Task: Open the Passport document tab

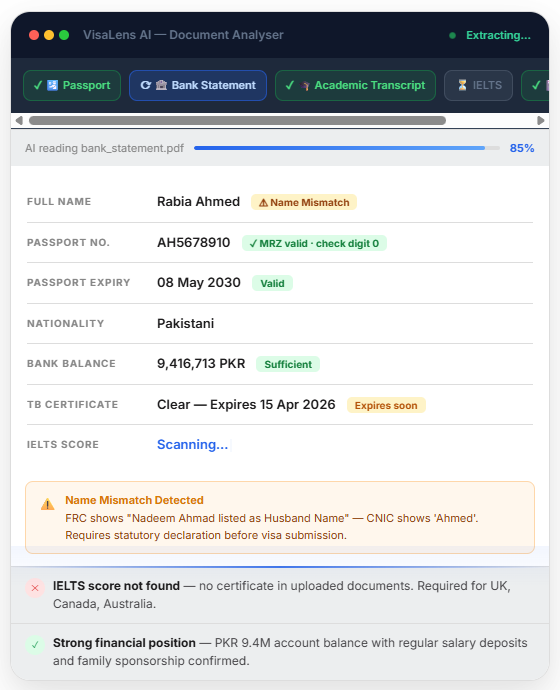Action: 72,85
